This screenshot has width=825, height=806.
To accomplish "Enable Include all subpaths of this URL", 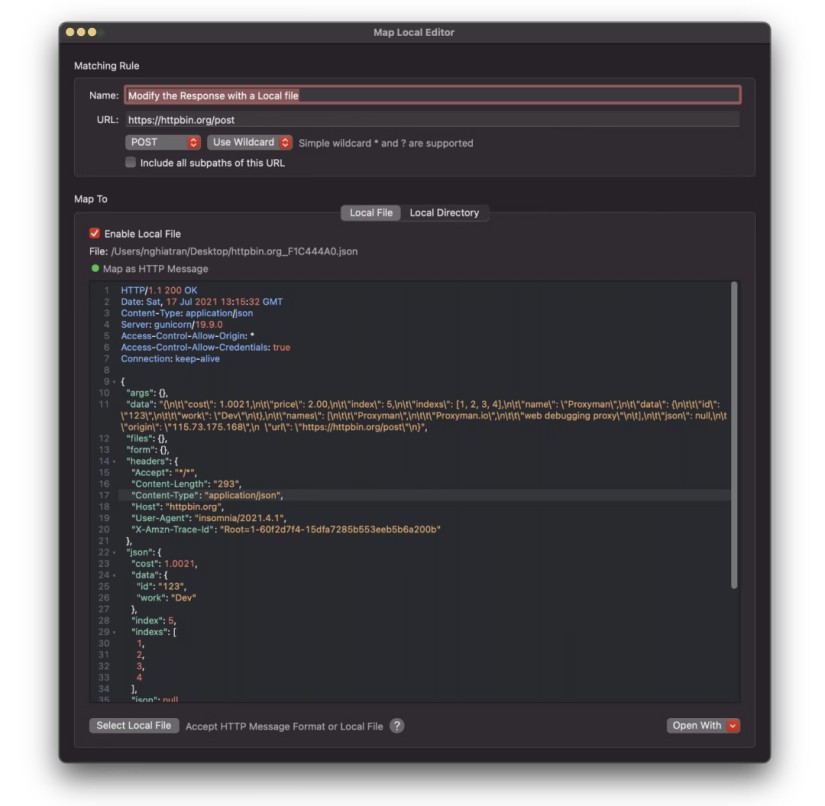I will pyautogui.click(x=130, y=162).
